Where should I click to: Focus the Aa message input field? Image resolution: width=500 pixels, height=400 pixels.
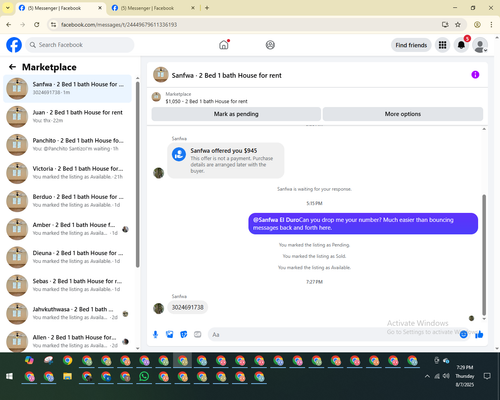pos(333,334)
